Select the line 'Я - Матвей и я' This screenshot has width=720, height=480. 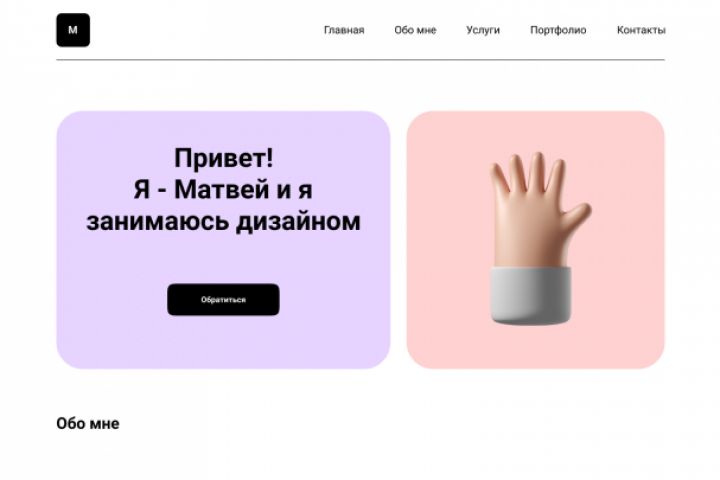[x=223, y=189]
